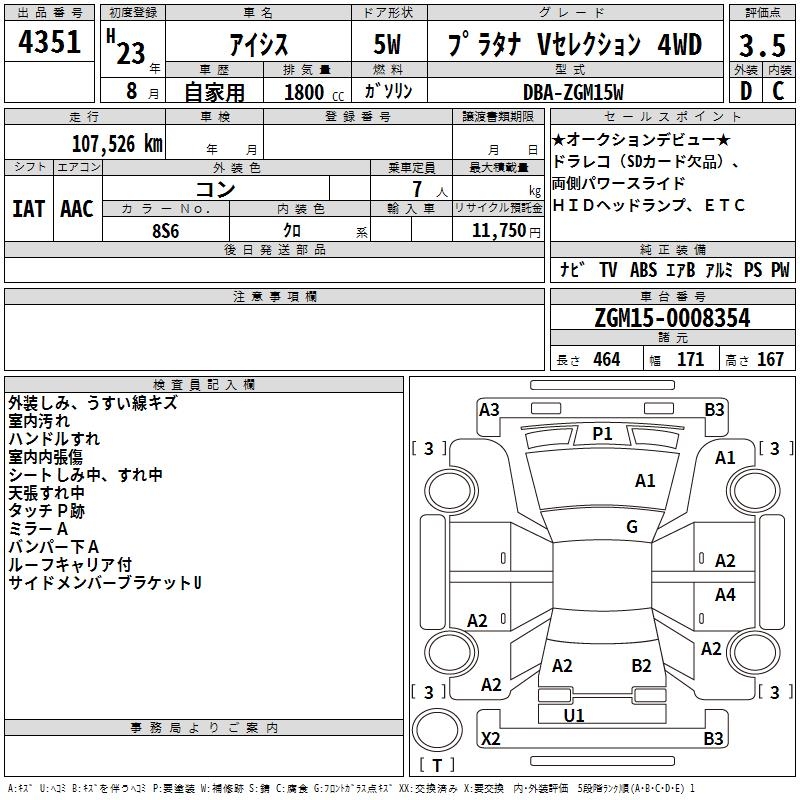The width and height of the screenshot is (800, 800).
Task: Click spare tire [T] symbol
Action: coord(437,764)
